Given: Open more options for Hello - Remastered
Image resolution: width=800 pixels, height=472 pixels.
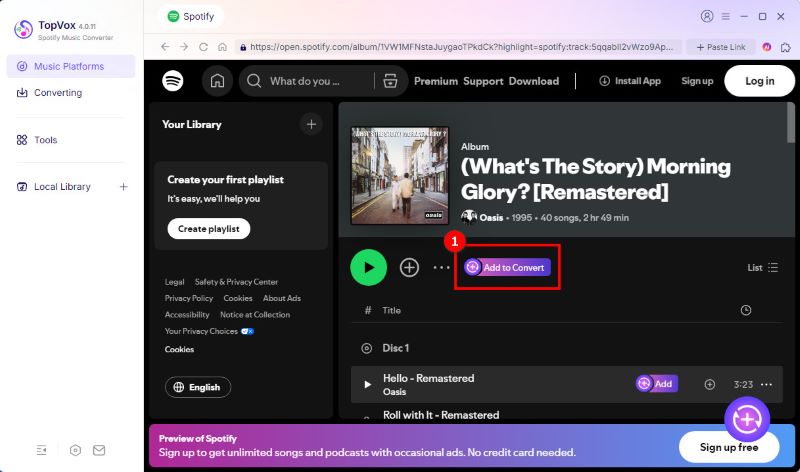Looking at the screenshot, I should tap(766, 384).
